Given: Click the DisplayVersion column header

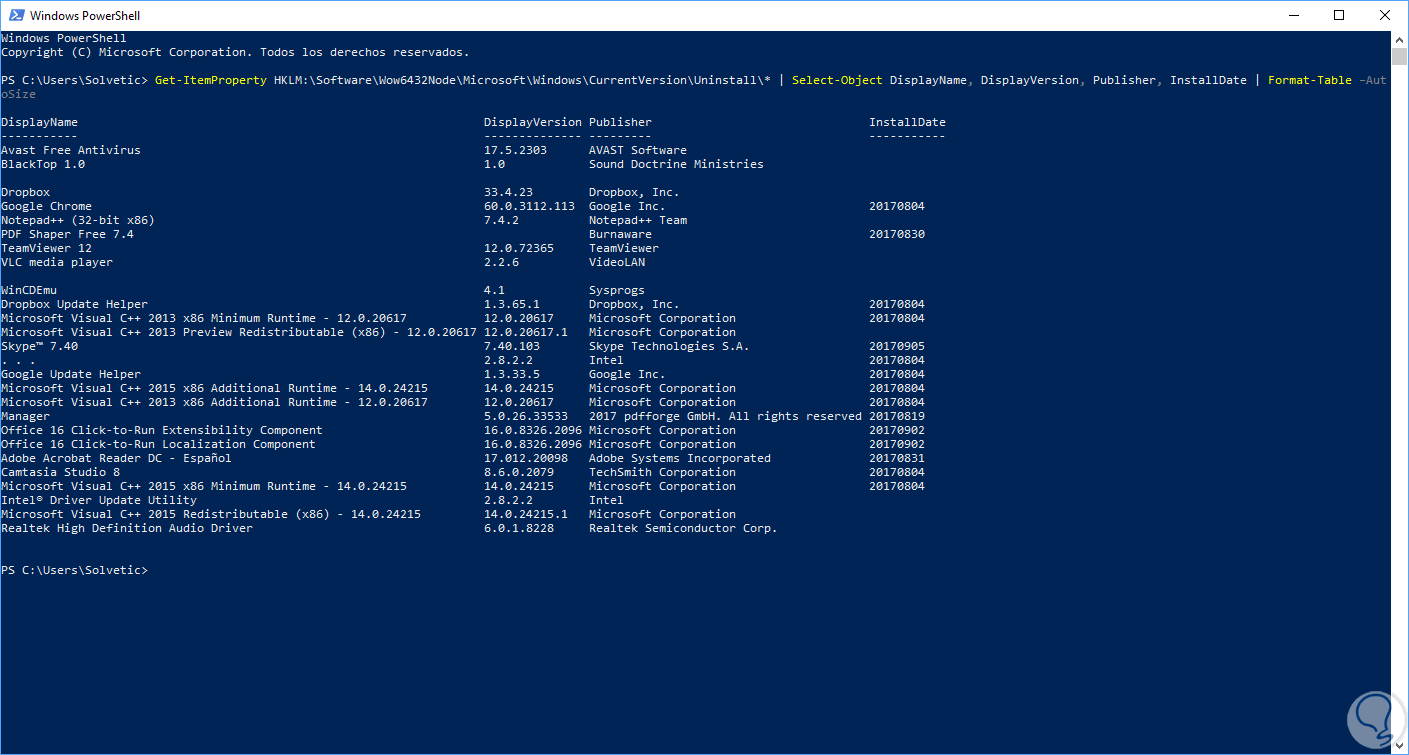Looking at the screenshot, I should pyautogui.click(x=532, y=122).
